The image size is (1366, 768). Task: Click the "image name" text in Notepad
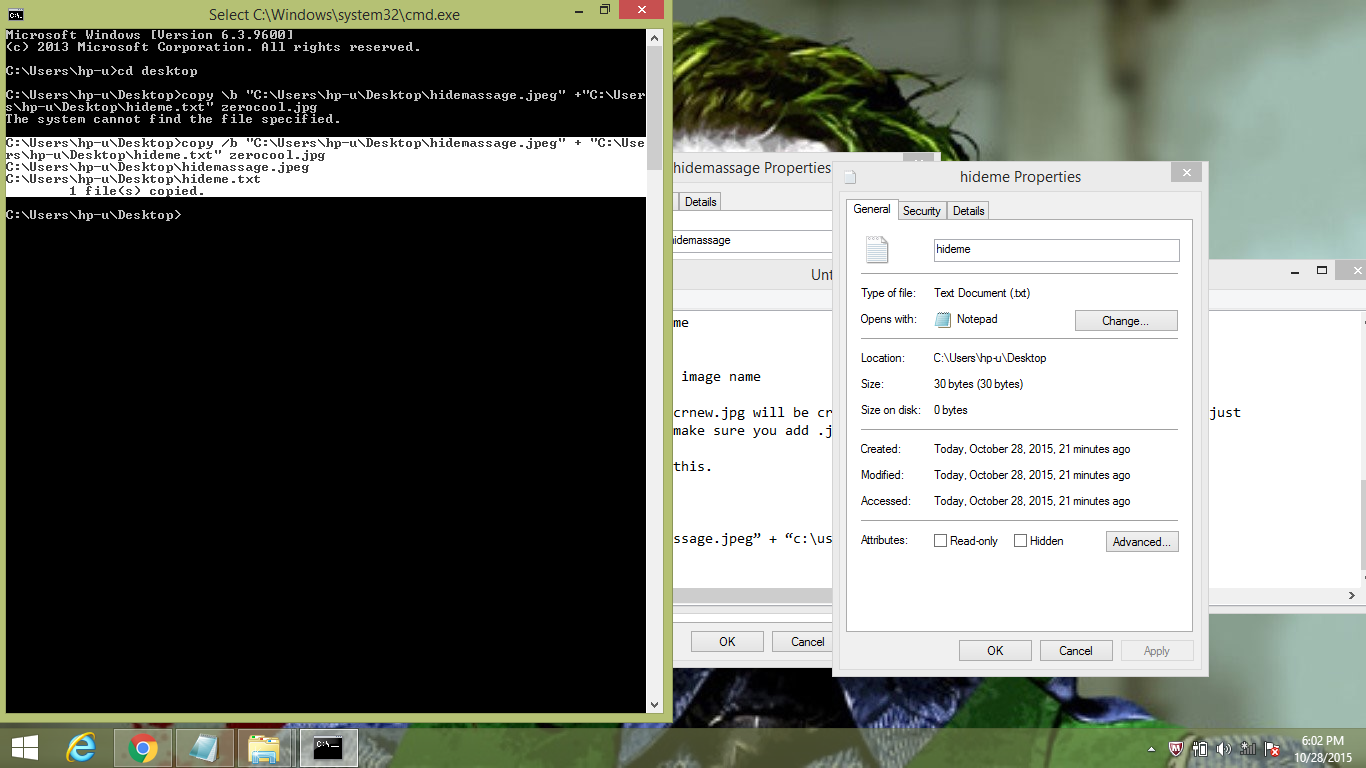point(721,377)
